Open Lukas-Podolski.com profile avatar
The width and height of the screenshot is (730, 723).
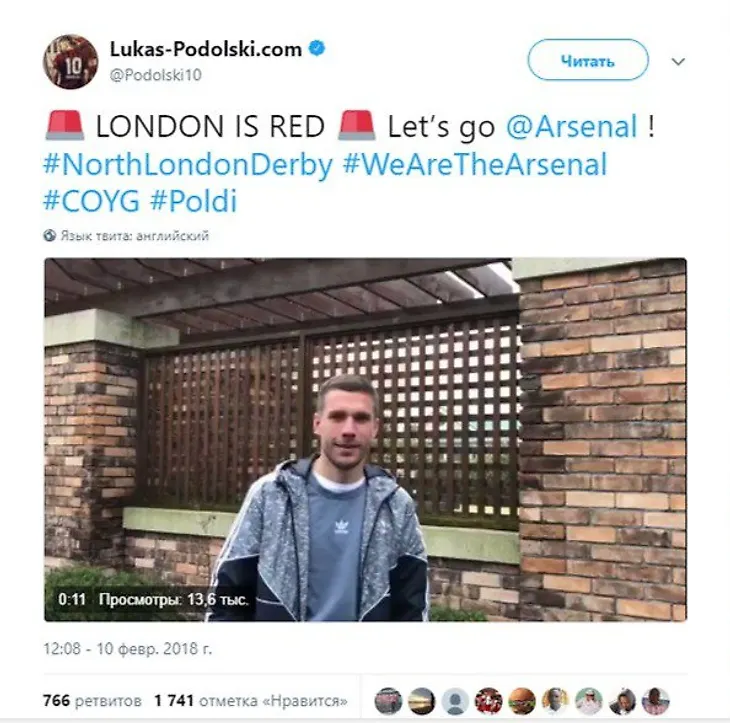(71, 61)
